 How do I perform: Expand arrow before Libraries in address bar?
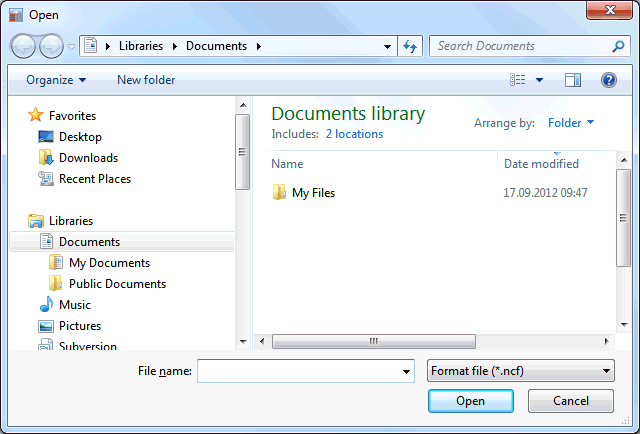click(108, 46)
